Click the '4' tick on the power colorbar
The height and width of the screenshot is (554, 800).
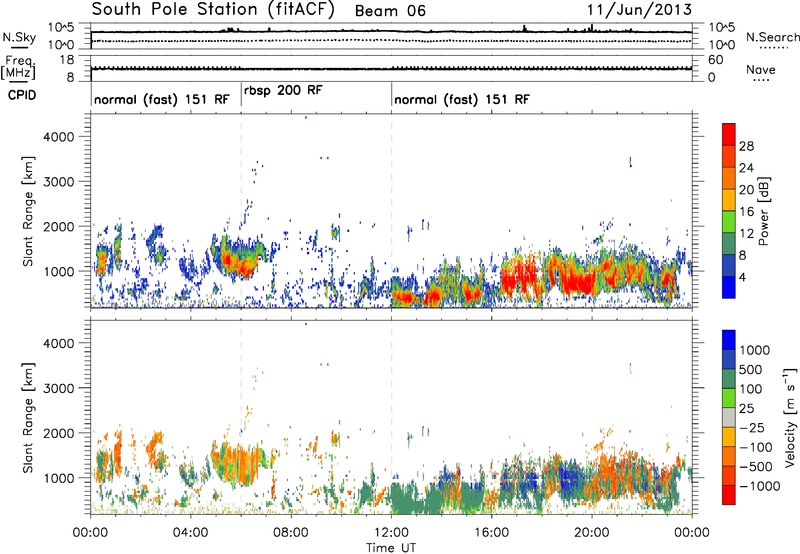(743, 278)
